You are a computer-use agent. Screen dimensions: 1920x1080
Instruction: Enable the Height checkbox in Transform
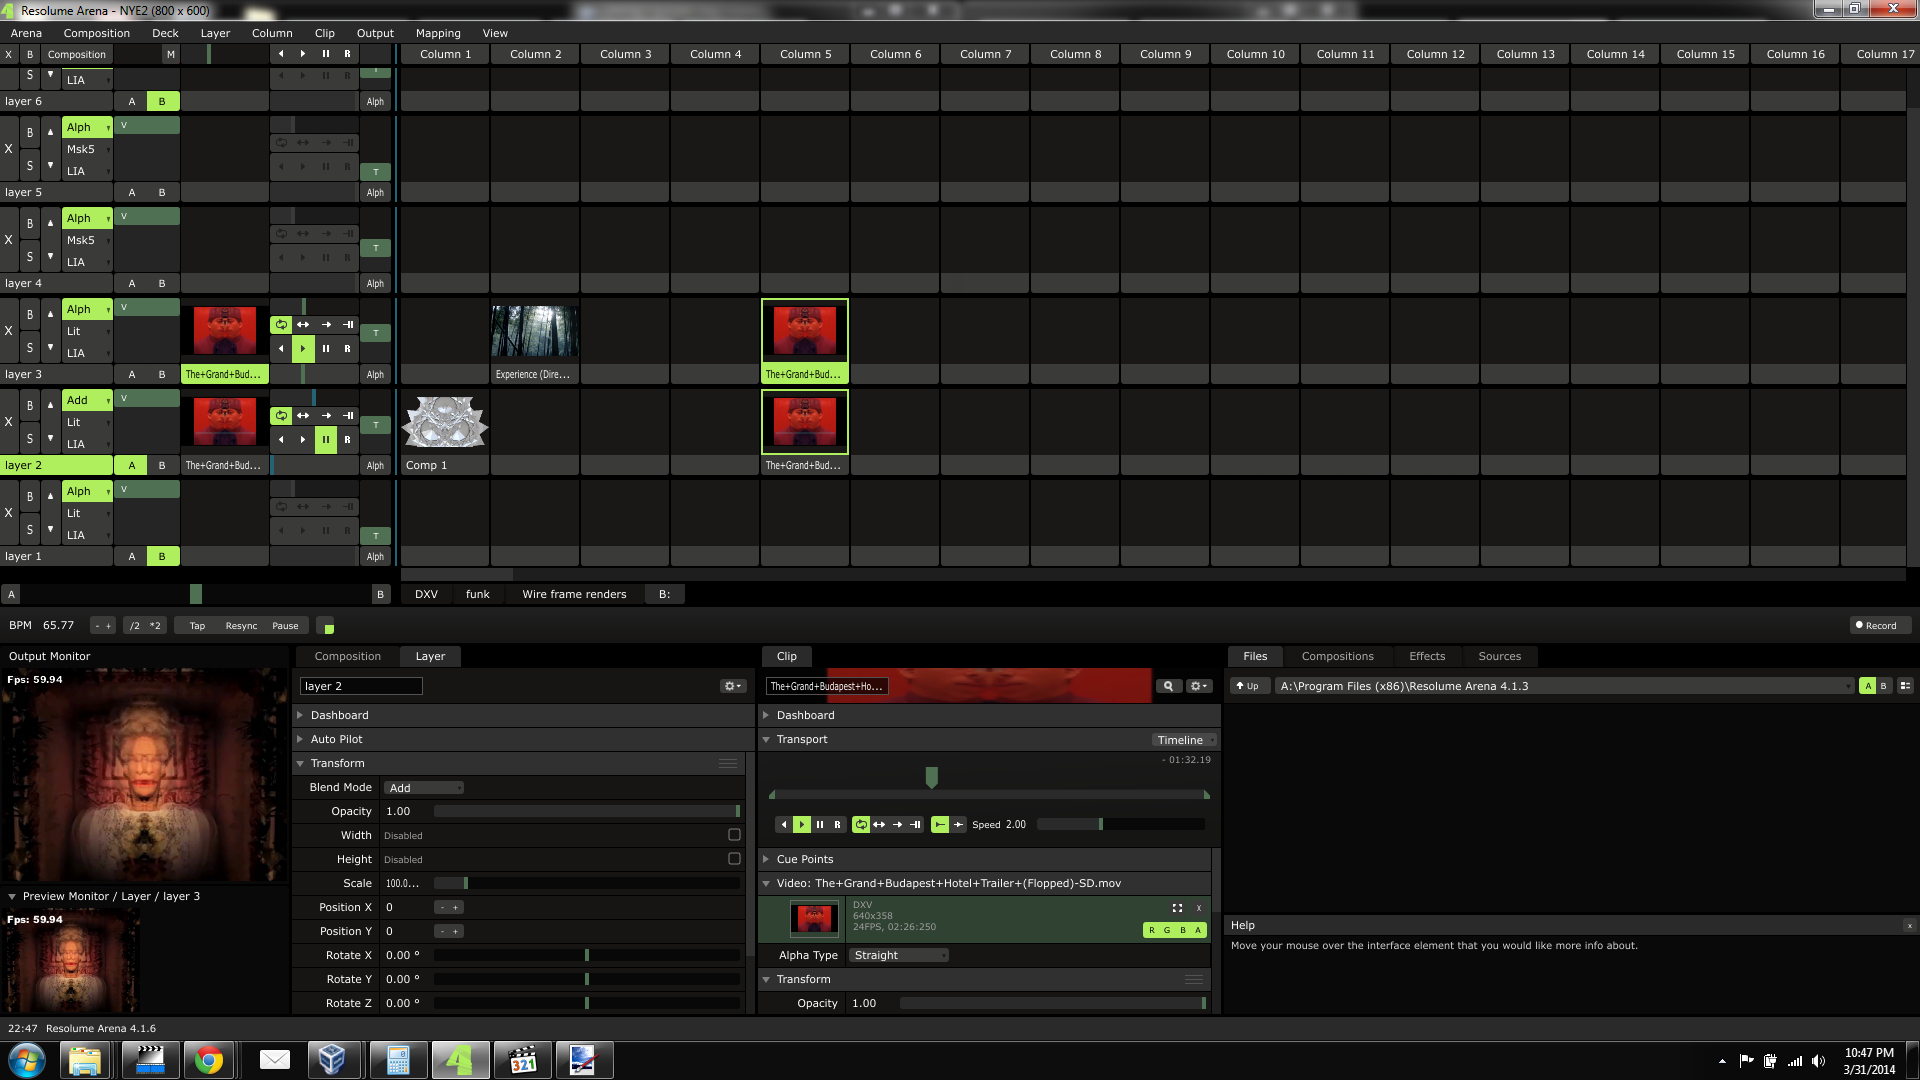click(734, 859)
